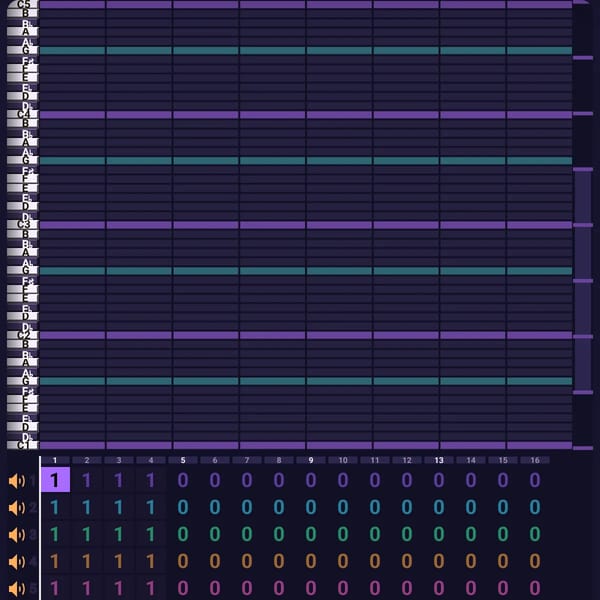Jump to bar number 5 label
The width and height of the screenshot is (600, 600).
[x=183, y=460]
